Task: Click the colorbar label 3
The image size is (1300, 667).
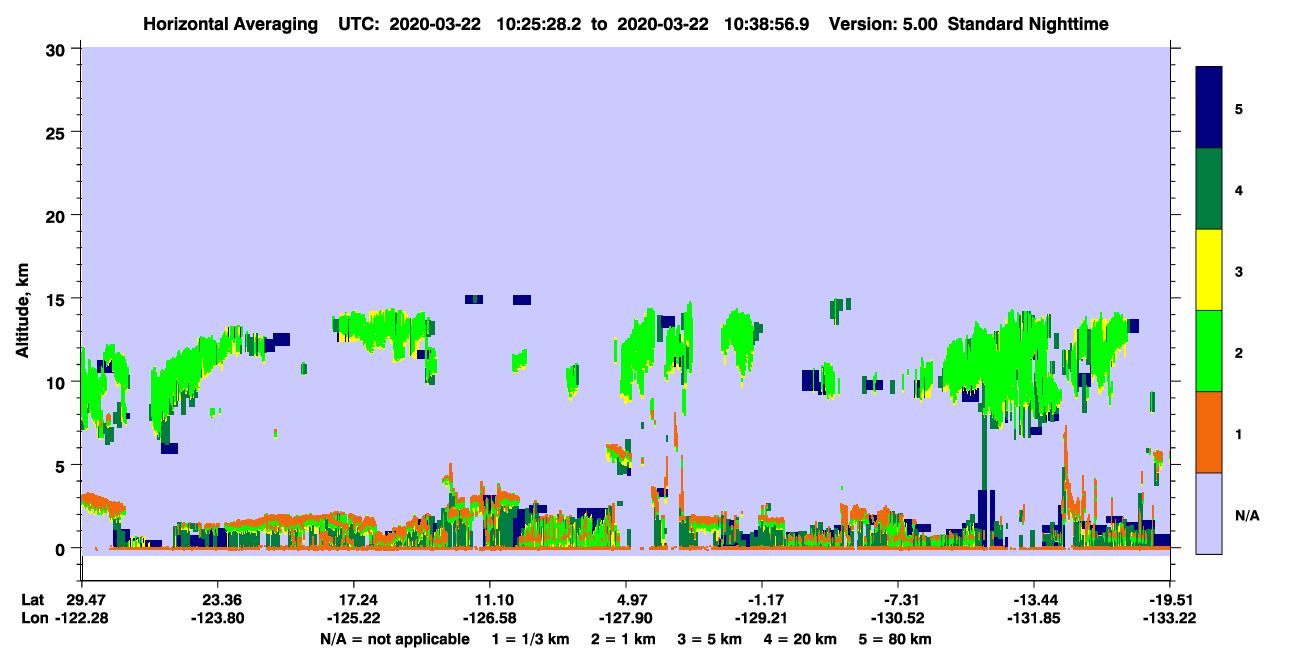Action: point(1239,271)
